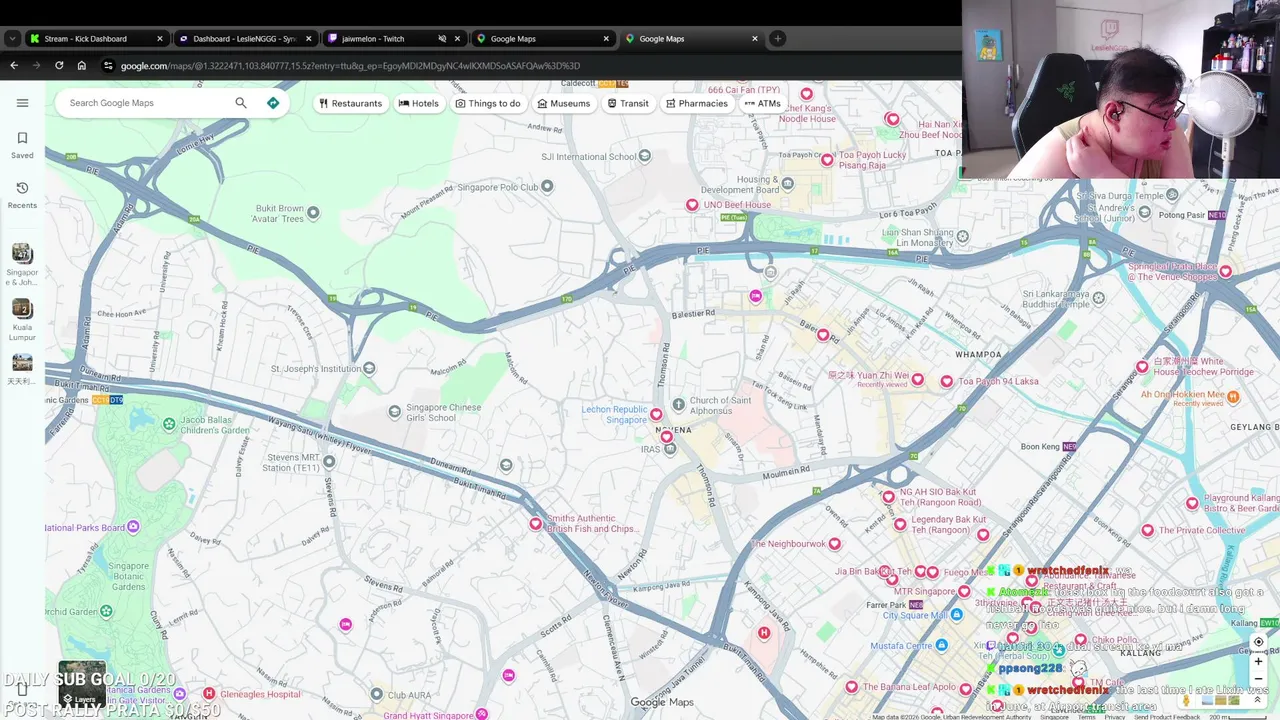Image resolution: width=1280 pixels, height=720 pixels.
Task: Open a new browser tab
Action: pos(778,39)
